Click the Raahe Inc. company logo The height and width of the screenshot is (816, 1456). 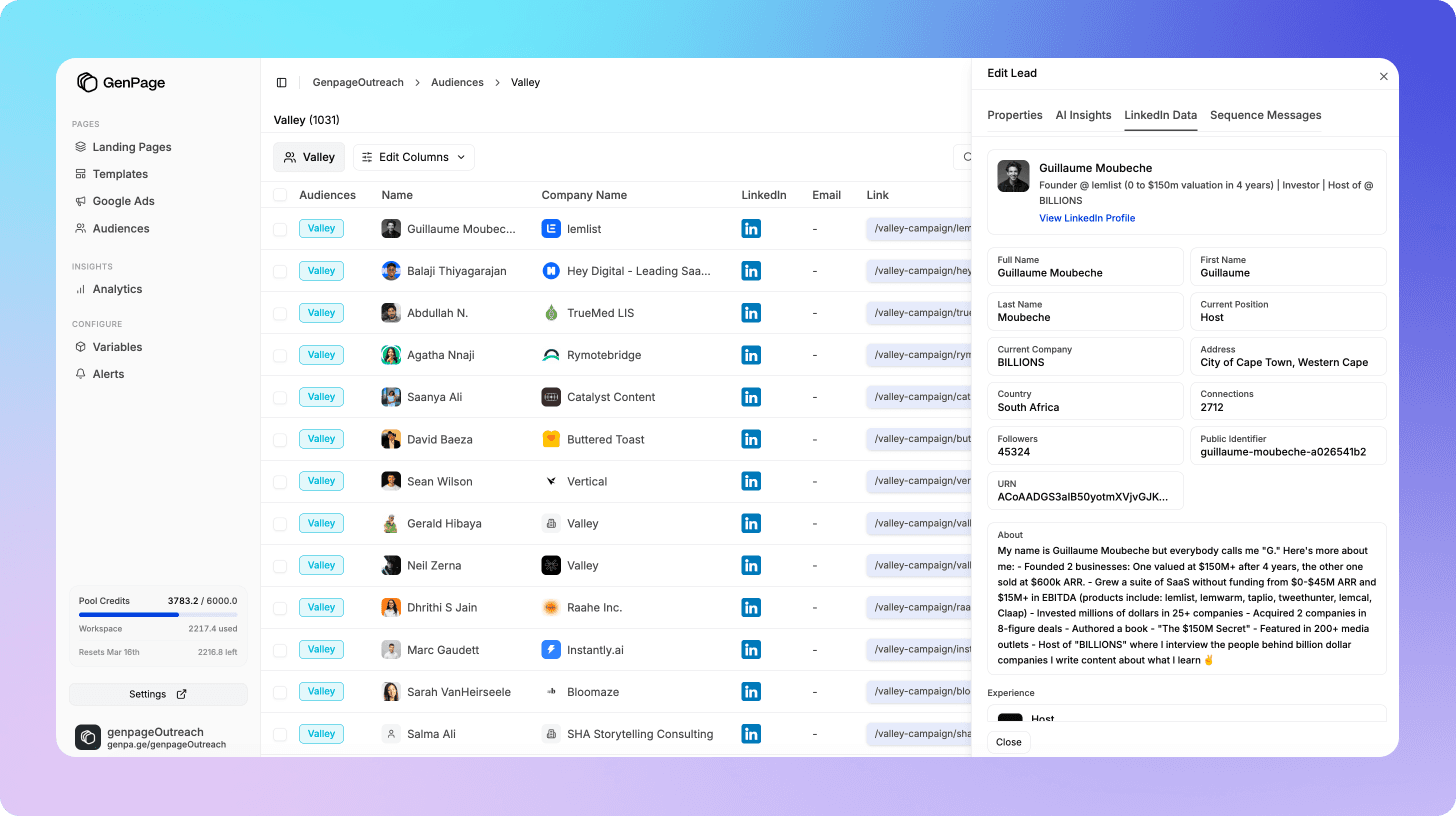coord(551,607)
